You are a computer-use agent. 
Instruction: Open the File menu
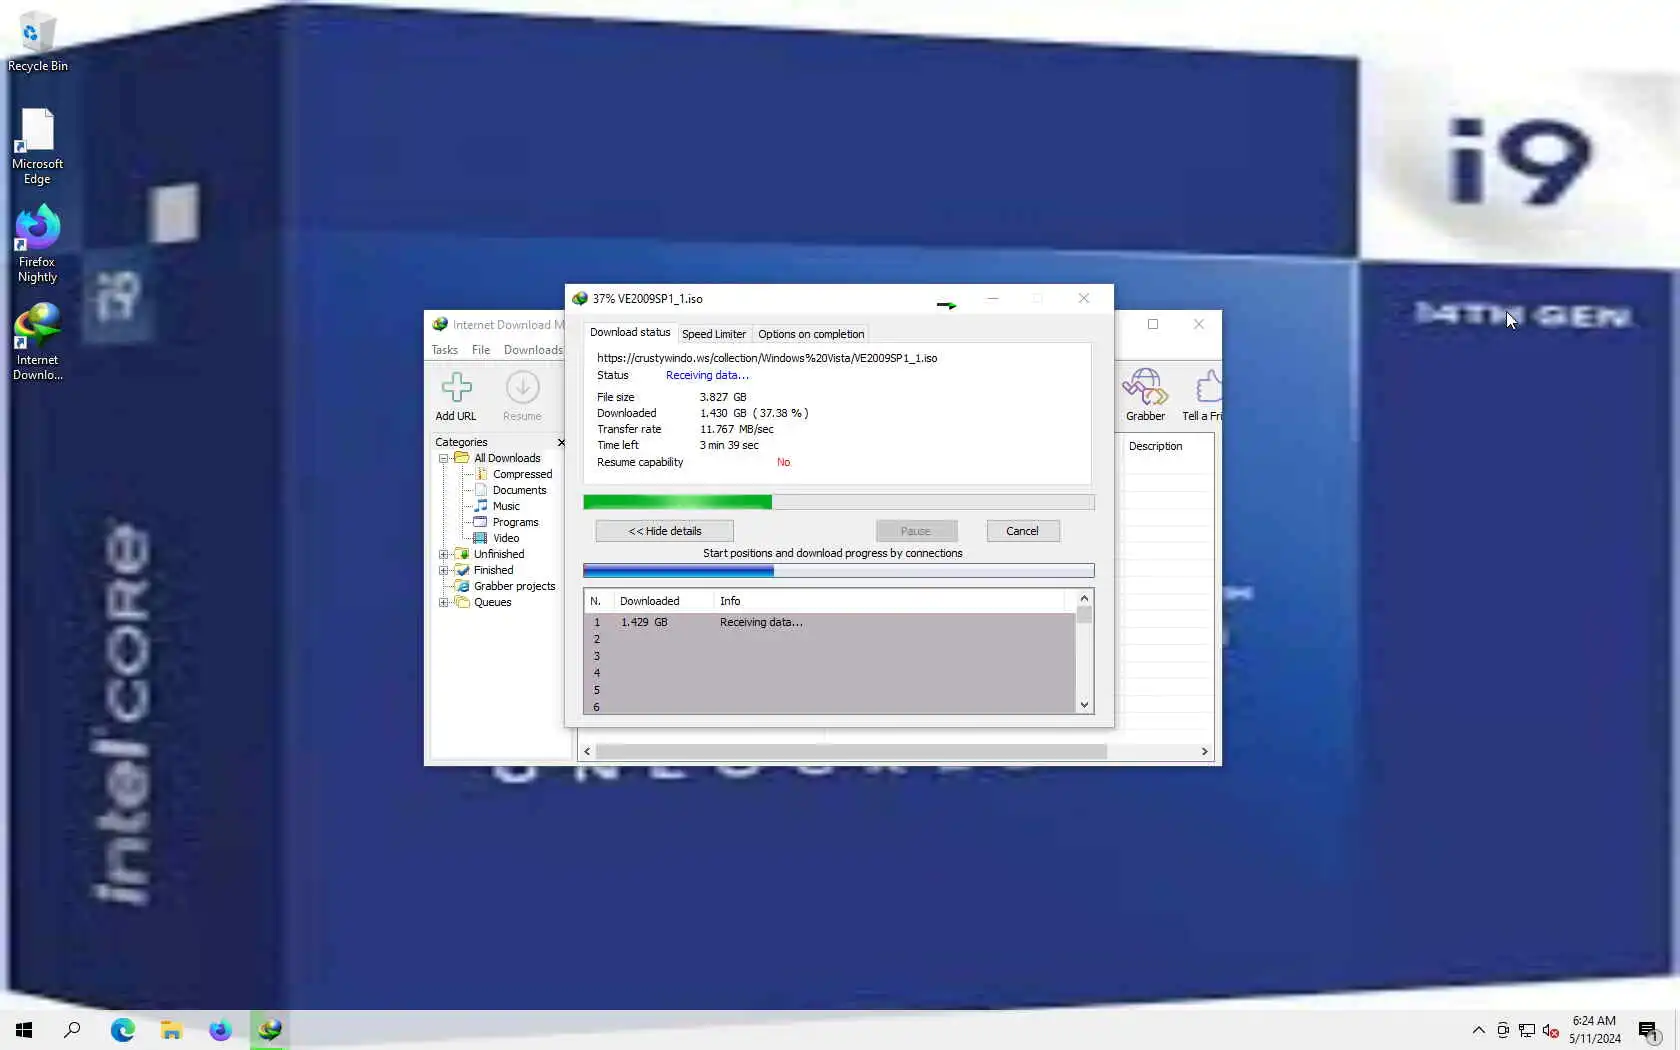pyautogui.click(x=481, y=350)
